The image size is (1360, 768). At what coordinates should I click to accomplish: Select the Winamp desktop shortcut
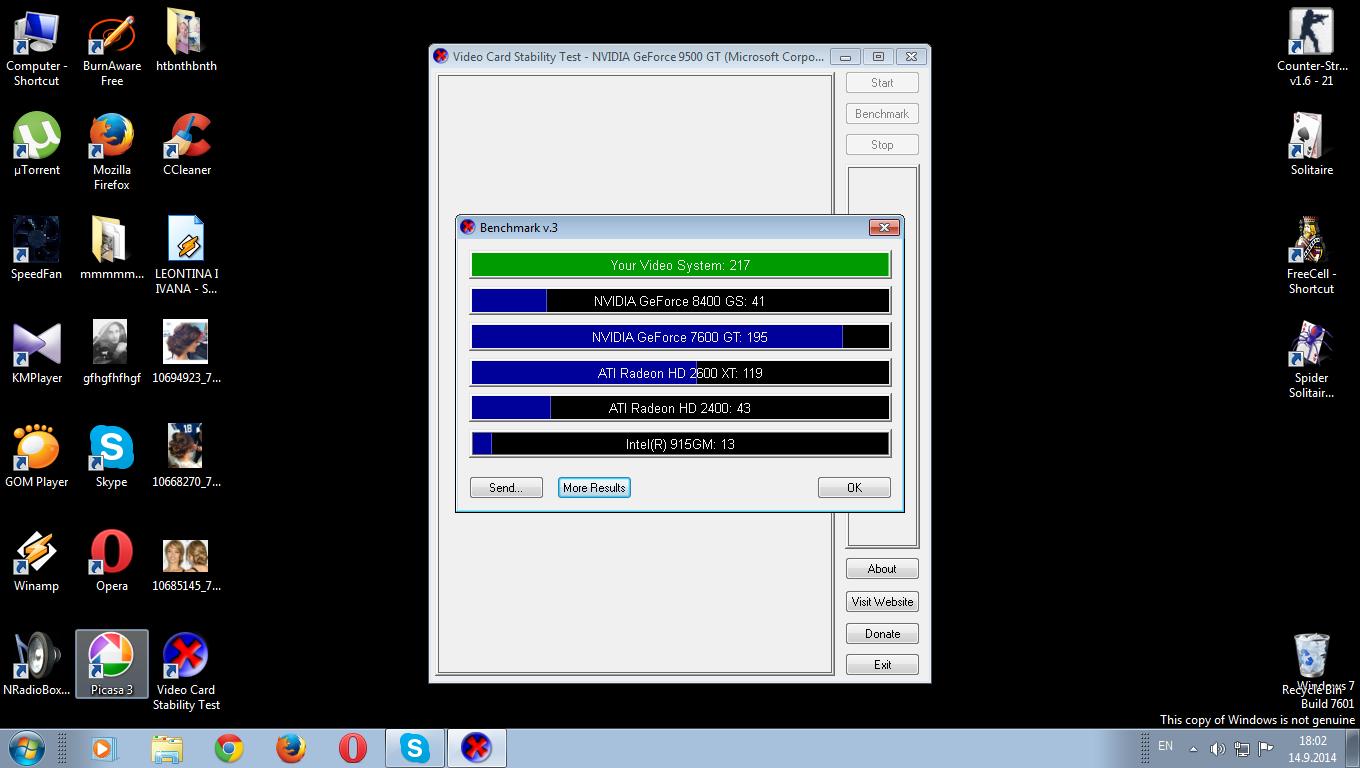pyautogui.click(x=37, y=560)
